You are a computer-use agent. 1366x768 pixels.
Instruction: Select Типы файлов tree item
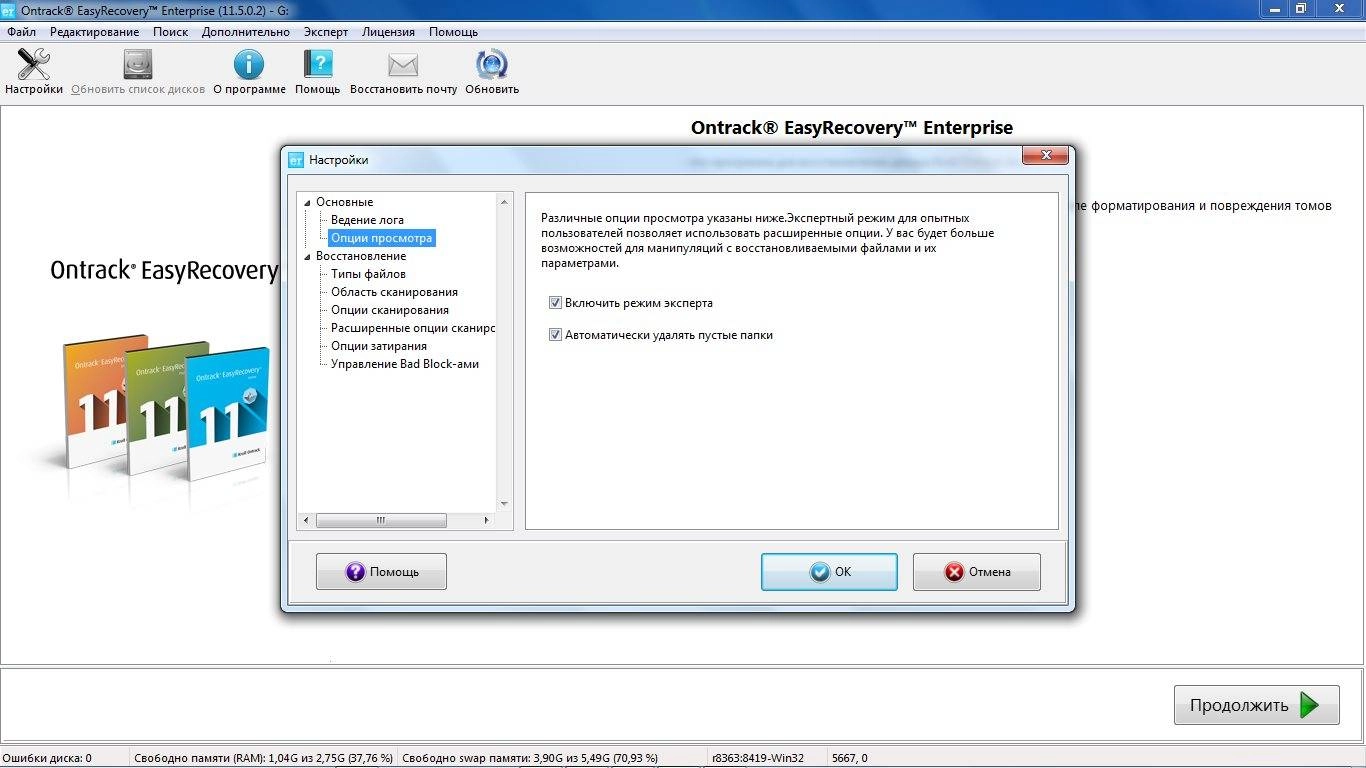coord(368,274)
